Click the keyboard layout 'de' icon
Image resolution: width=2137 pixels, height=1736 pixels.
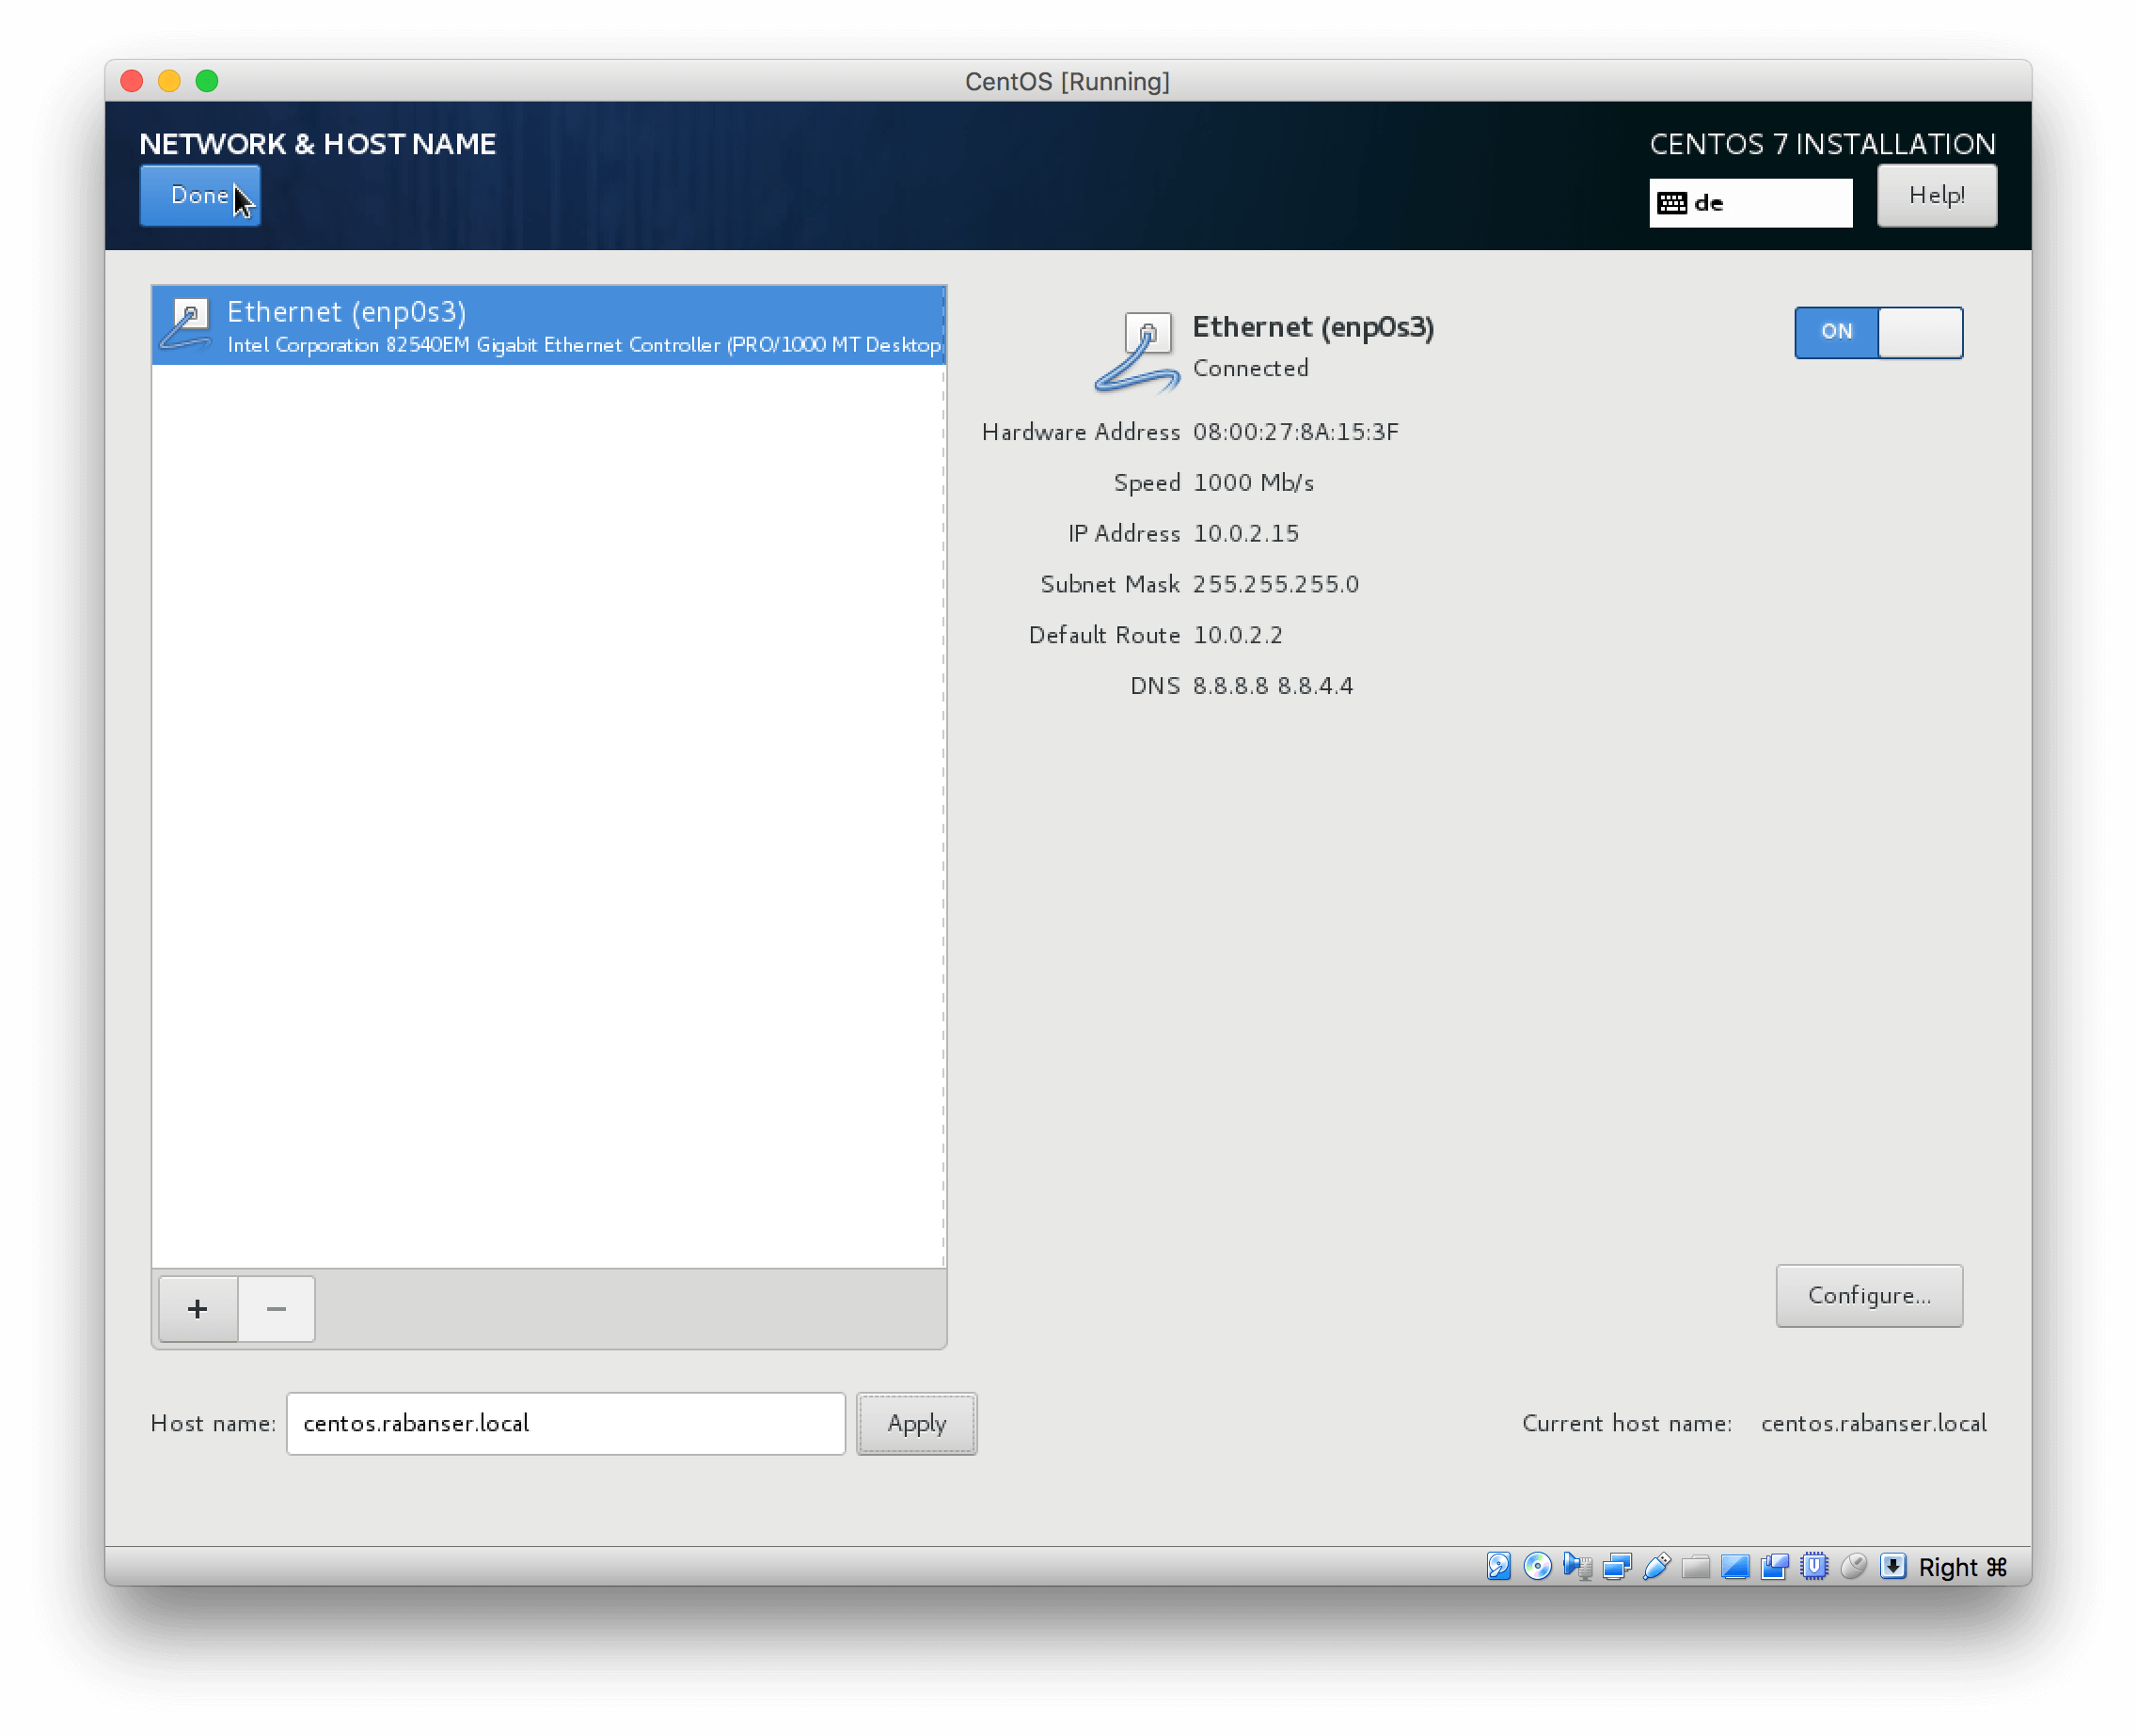point(1671,200)
